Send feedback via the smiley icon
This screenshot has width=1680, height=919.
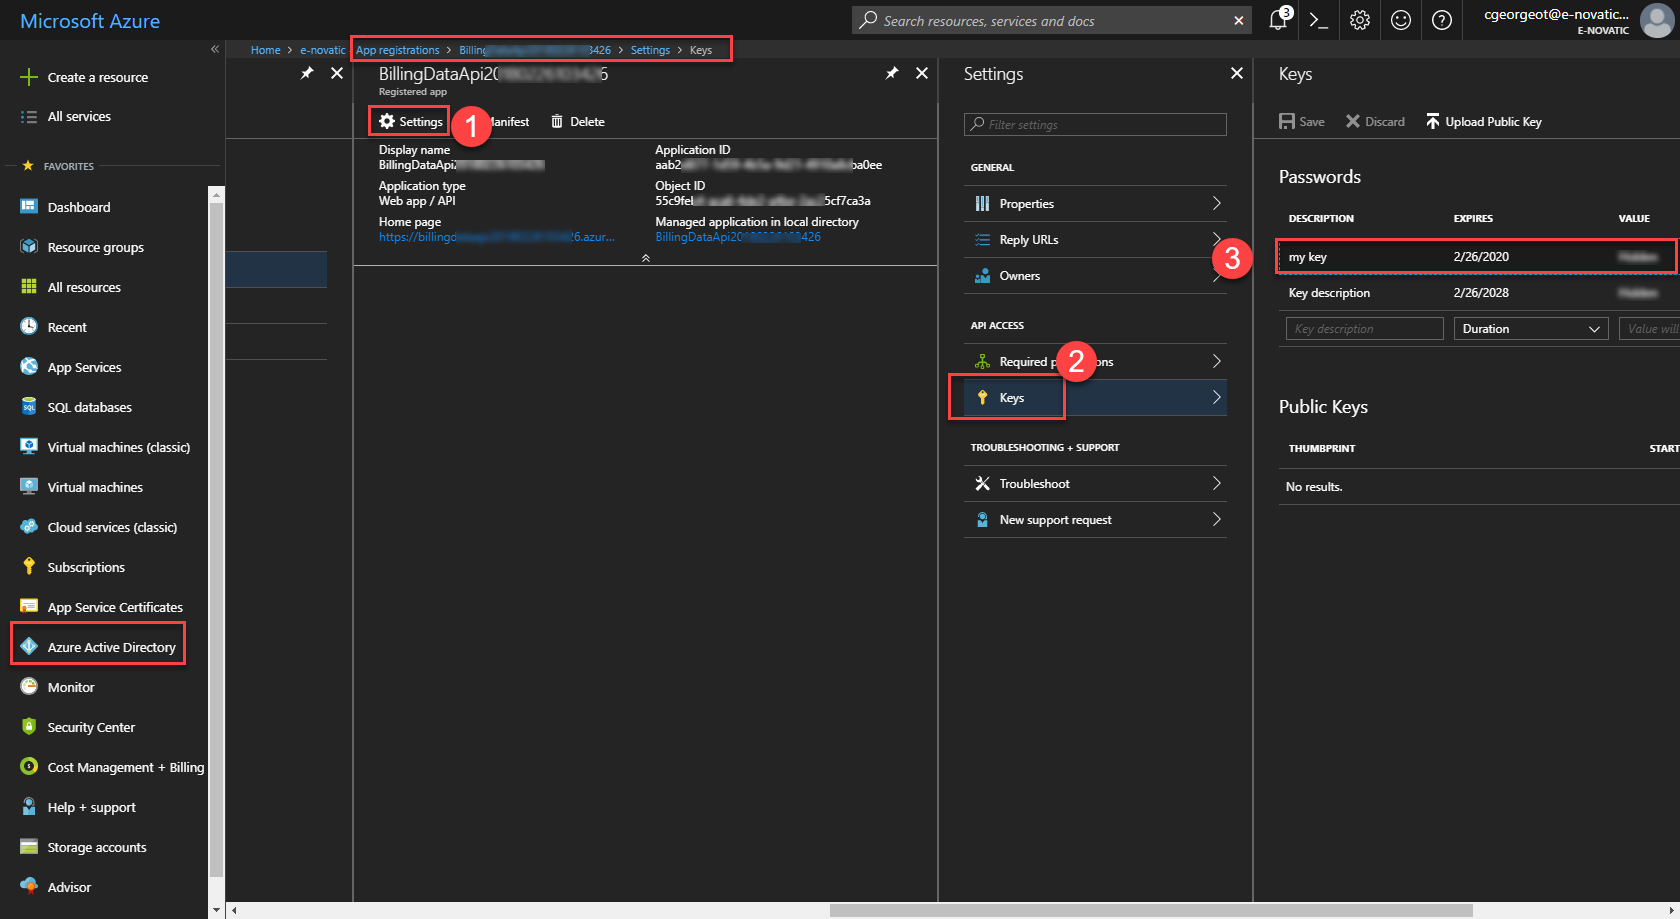(1401, 20)
